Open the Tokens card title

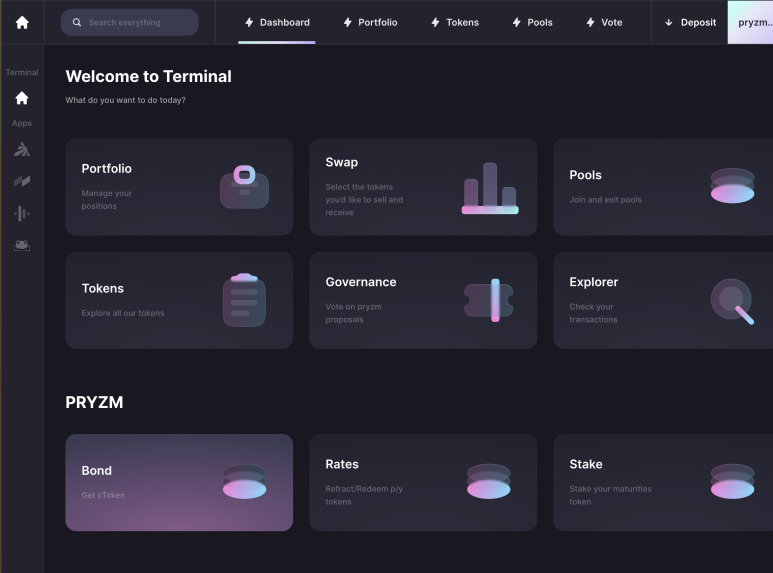103,288
